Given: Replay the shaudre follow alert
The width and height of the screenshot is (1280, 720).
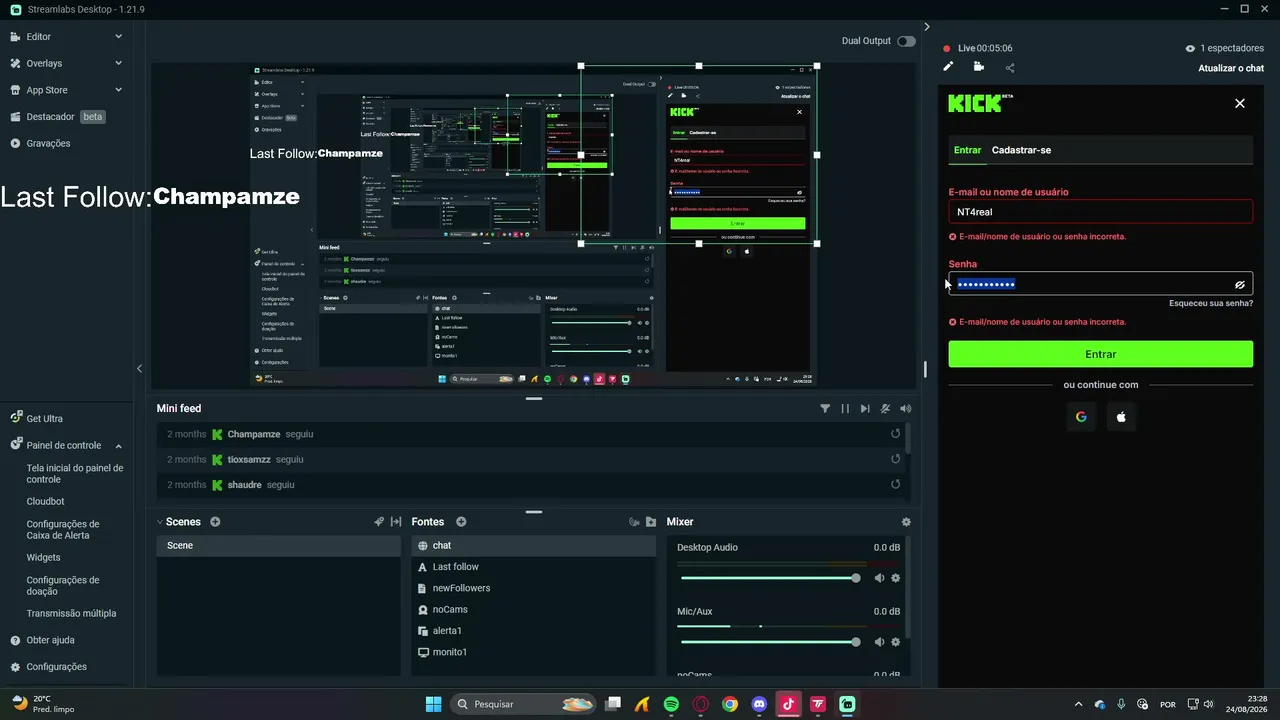Looking at the screenshot, I should click(896, 484).
